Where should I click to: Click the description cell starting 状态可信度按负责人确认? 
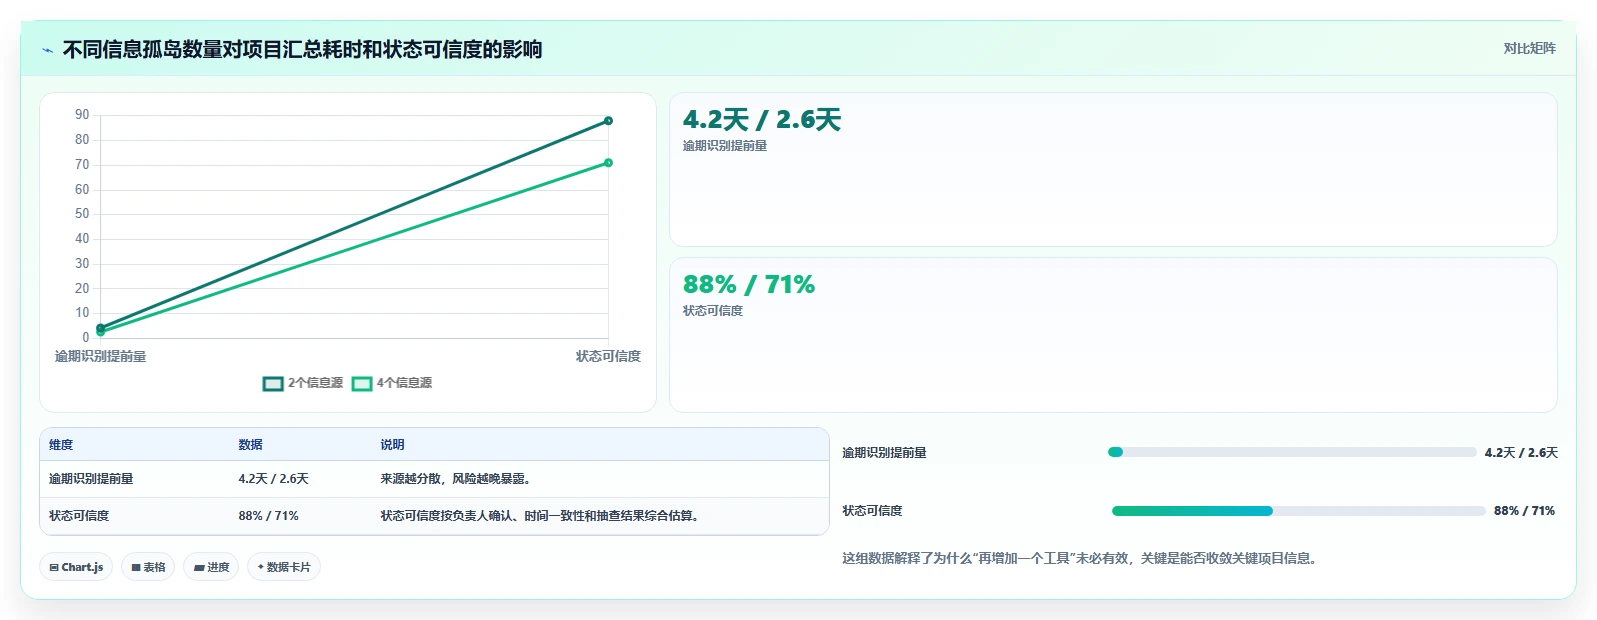542,516
